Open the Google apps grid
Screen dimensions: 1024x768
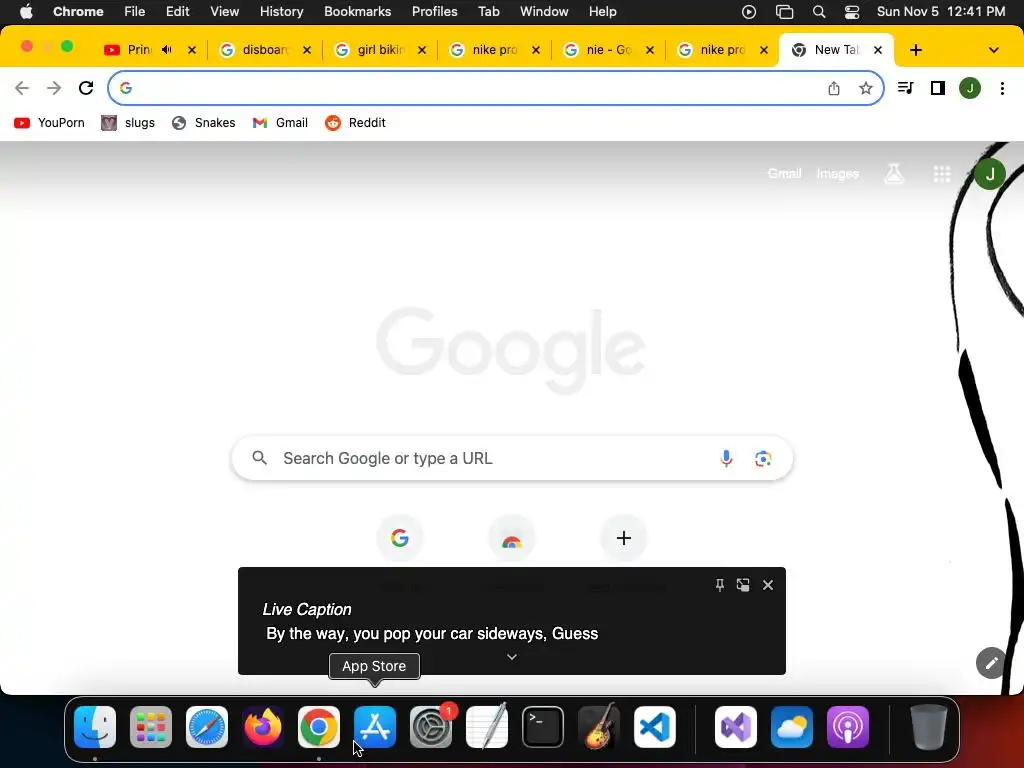tap(942, 174)
